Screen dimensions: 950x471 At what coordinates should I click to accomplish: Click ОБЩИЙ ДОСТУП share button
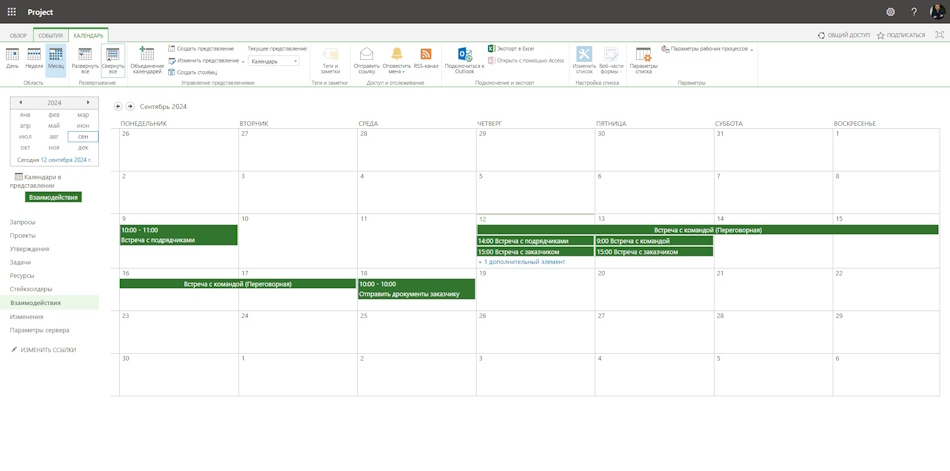point(844,35)
